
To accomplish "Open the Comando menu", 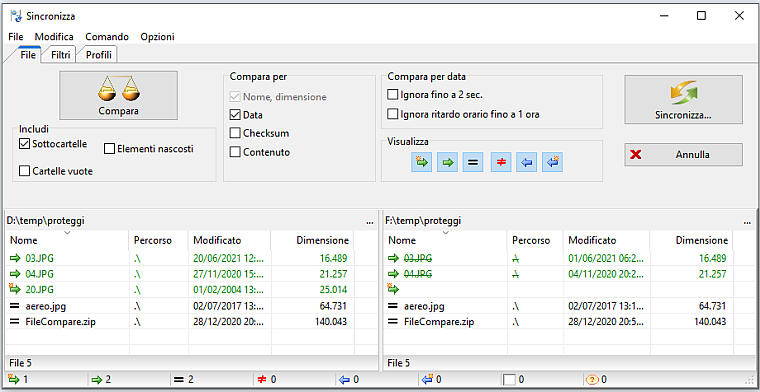I will (107, 37).
